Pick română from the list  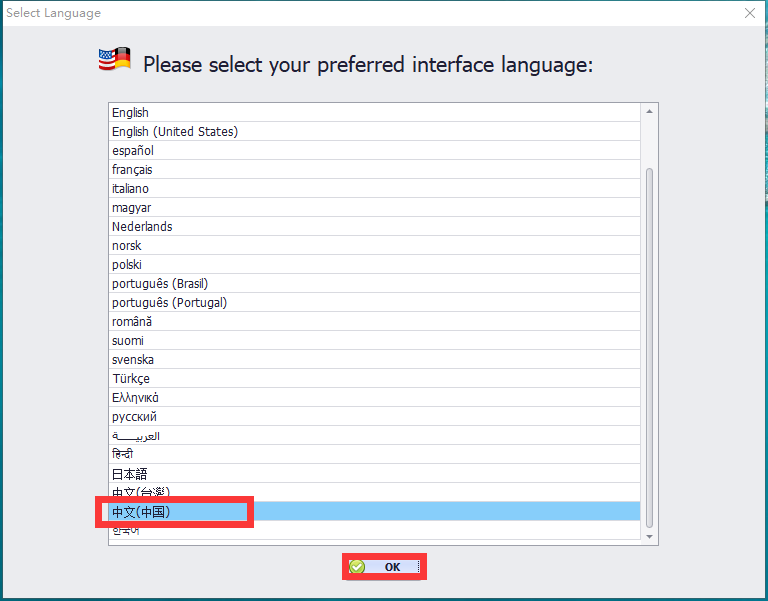click(374, 321)
